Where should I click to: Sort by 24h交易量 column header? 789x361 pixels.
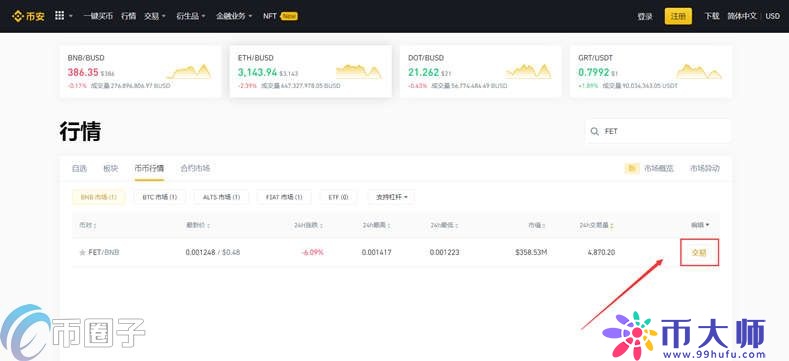[x=597, y=225]
